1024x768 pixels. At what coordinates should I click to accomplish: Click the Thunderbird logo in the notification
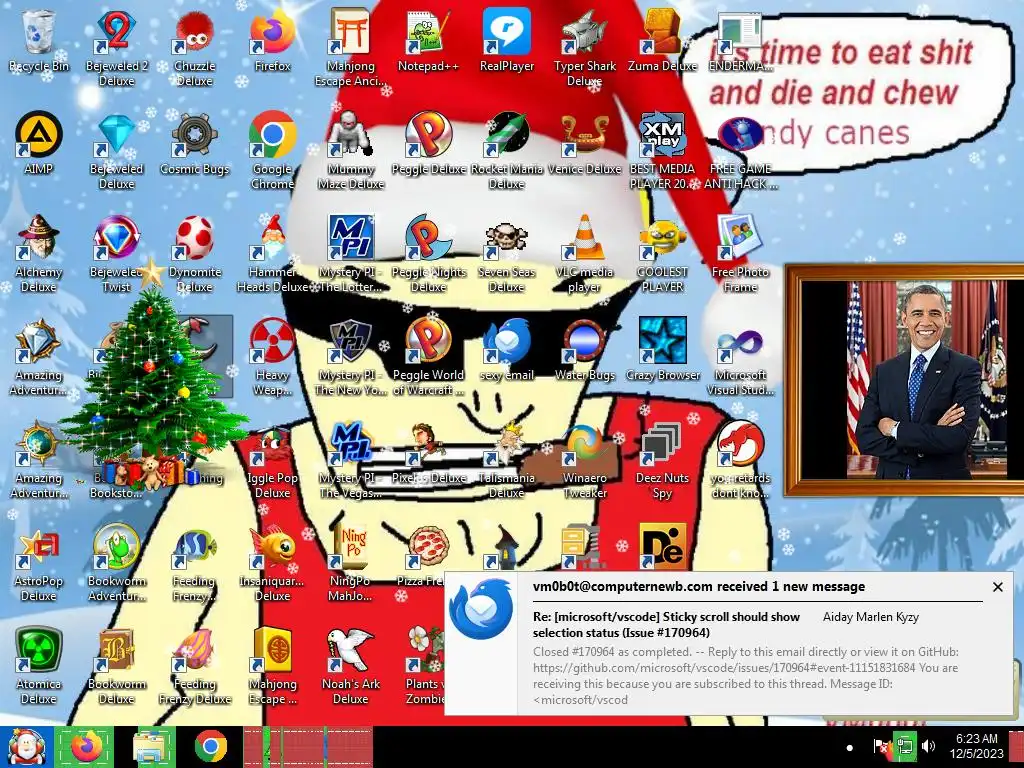(481, 609)
